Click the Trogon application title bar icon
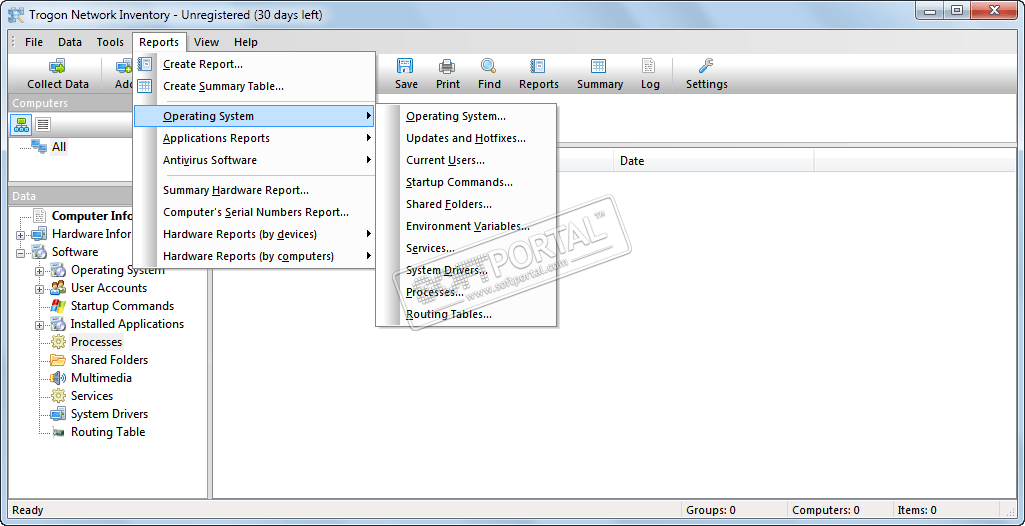1025x526 pixels. tap(16, 14)
